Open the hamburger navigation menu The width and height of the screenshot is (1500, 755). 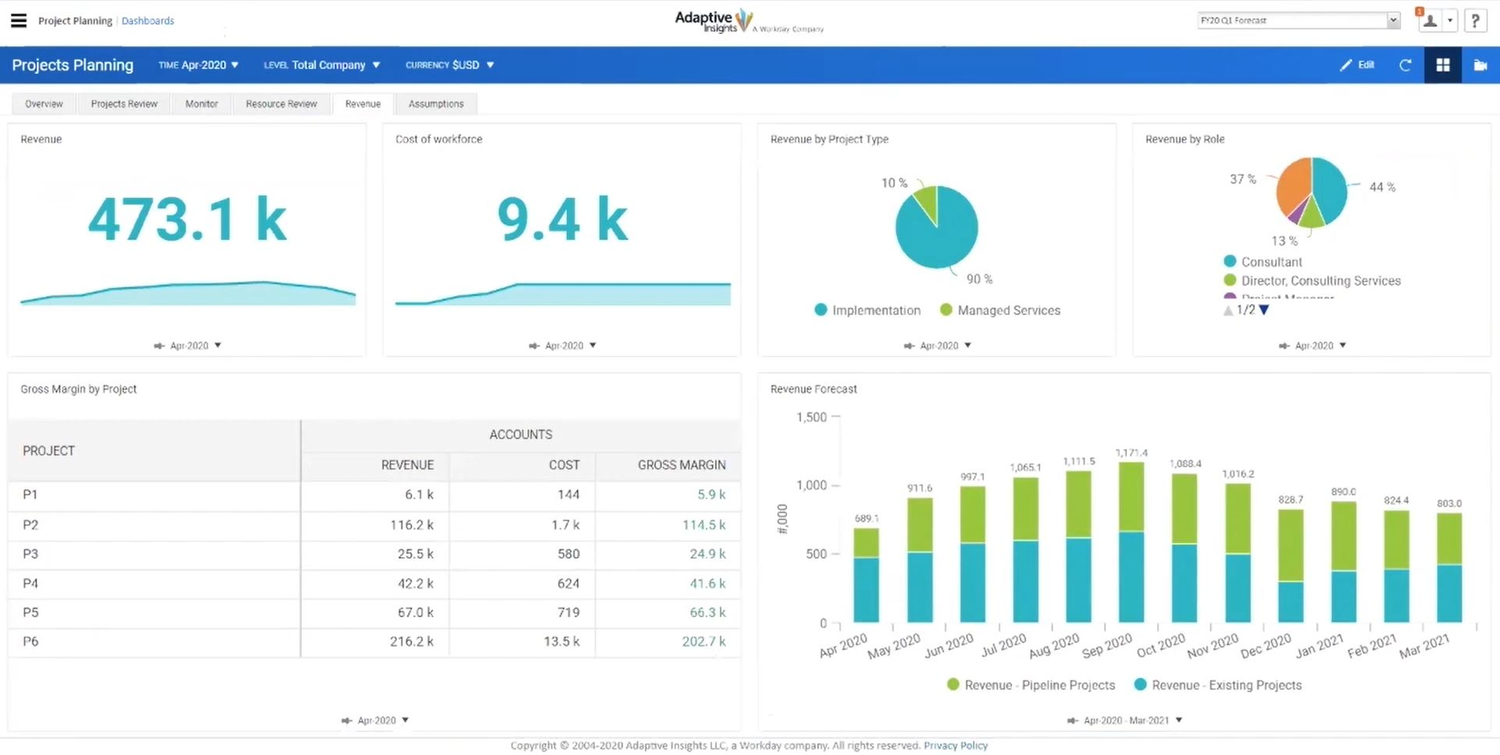click(19, 20)
